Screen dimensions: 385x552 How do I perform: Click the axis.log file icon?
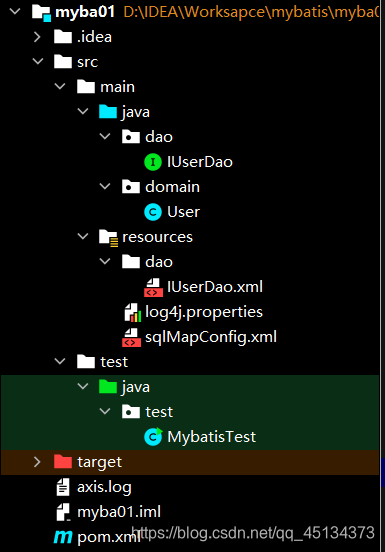click(x=63, y=487)
